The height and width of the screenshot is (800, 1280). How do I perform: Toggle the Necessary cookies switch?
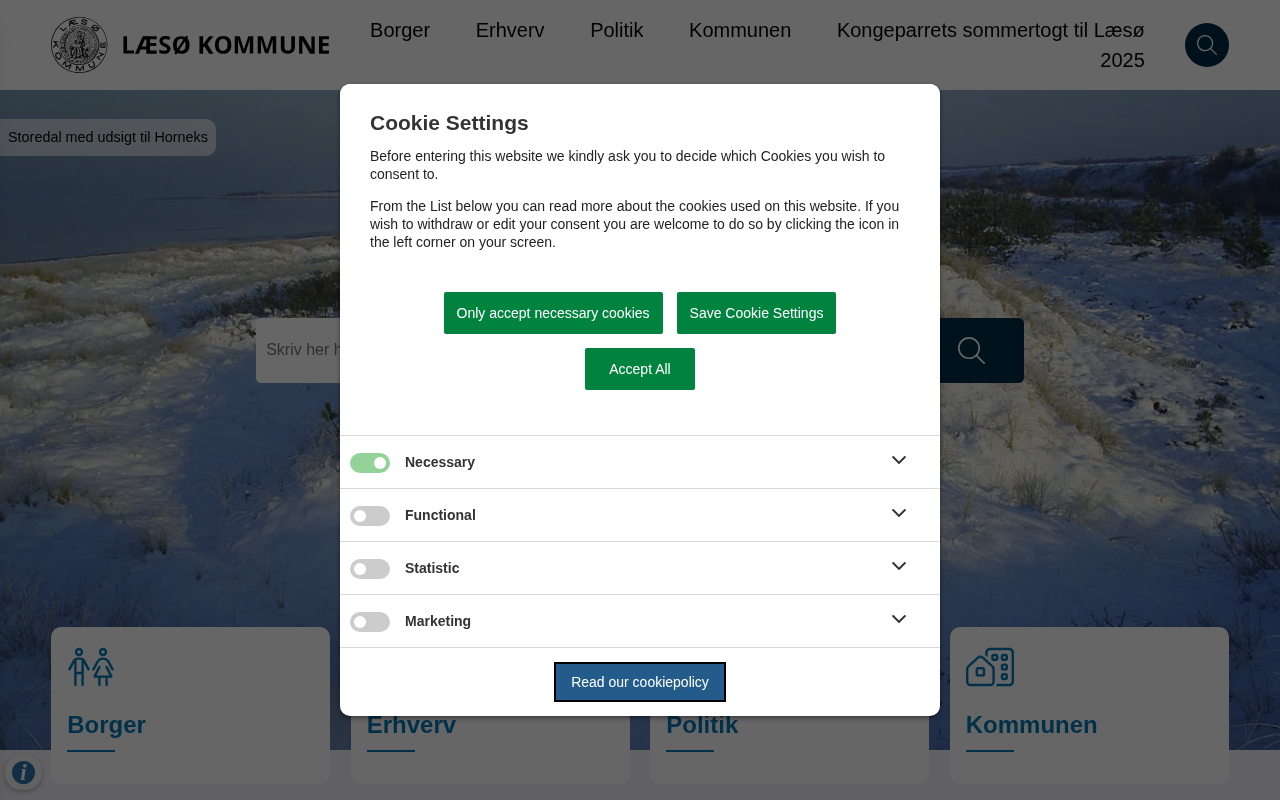click(370, 463)
